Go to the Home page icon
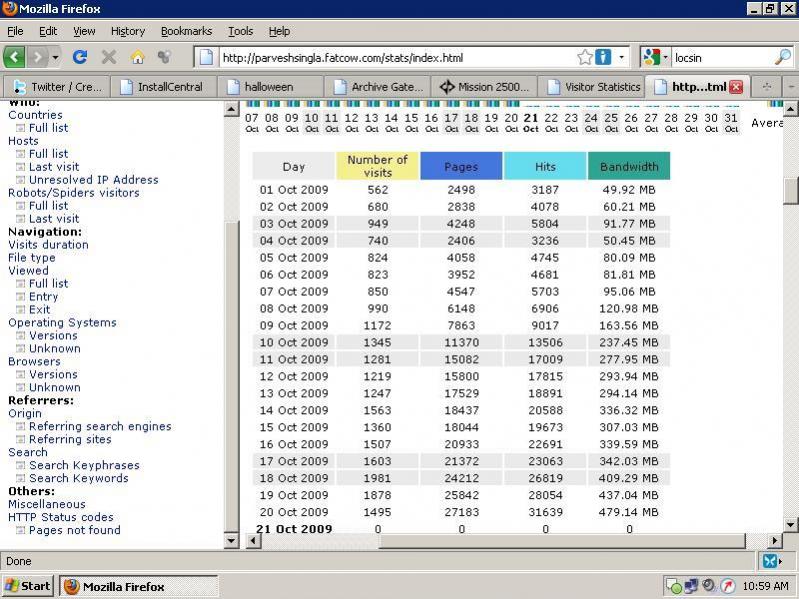 137,57
